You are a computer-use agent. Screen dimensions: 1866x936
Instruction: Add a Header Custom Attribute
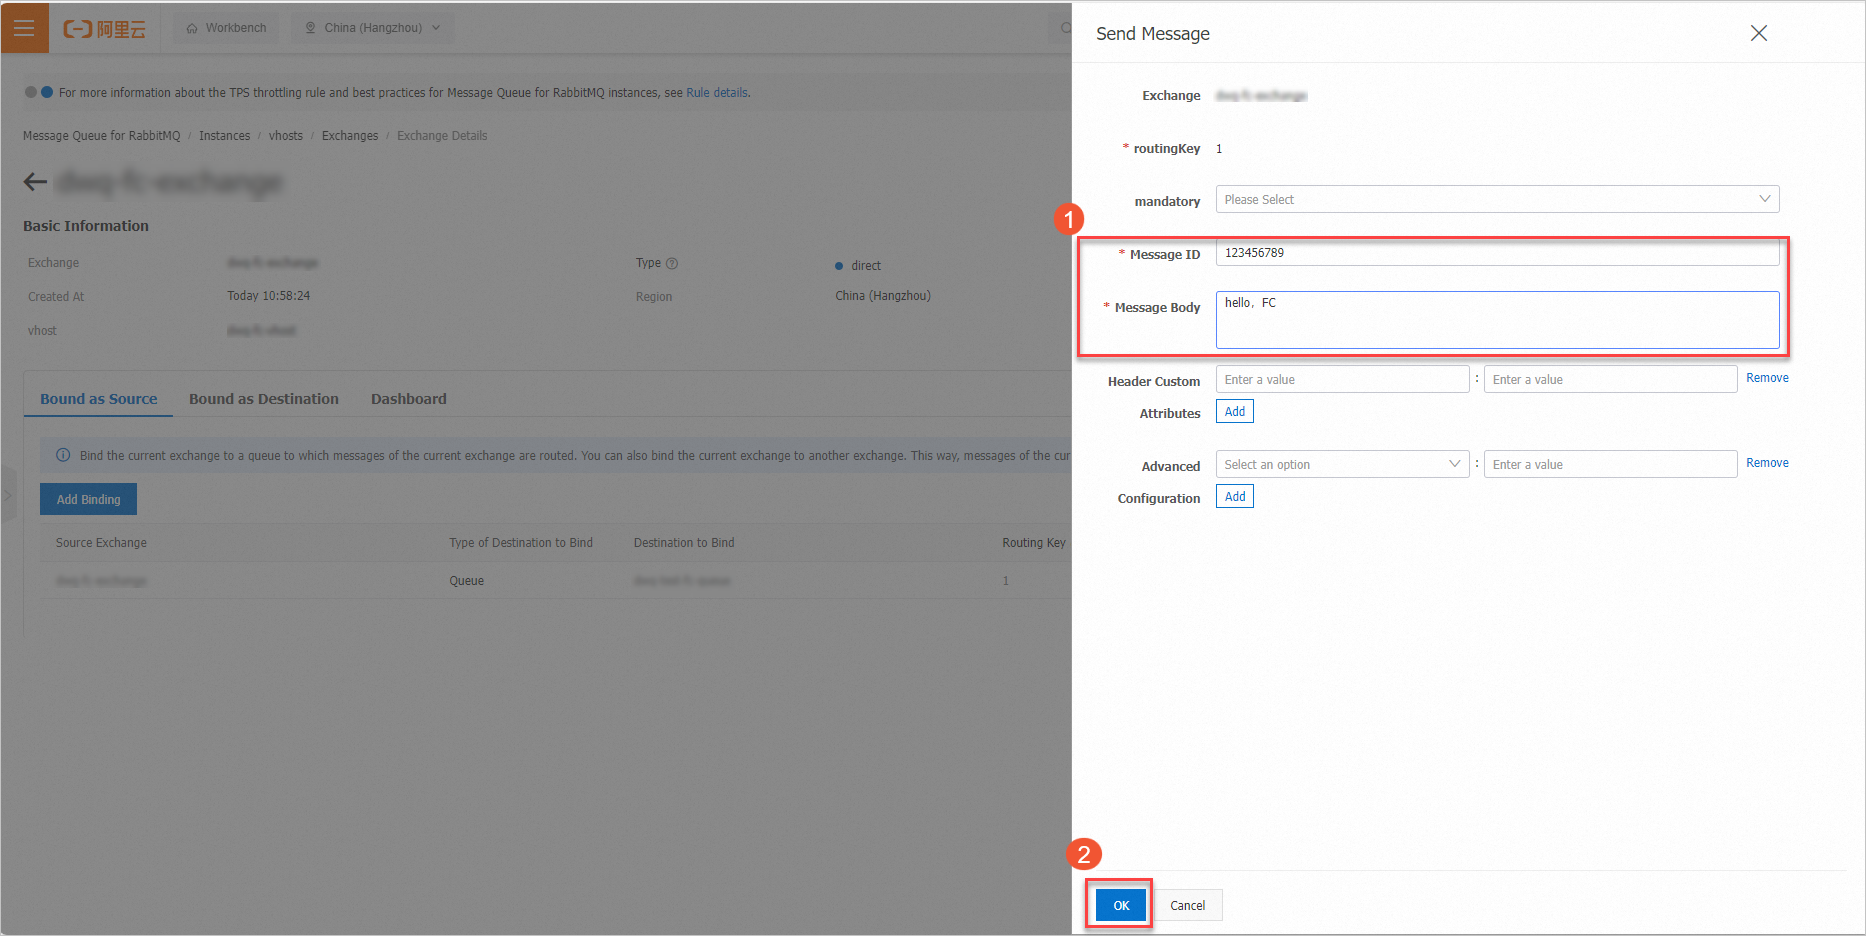point(1235,411)
